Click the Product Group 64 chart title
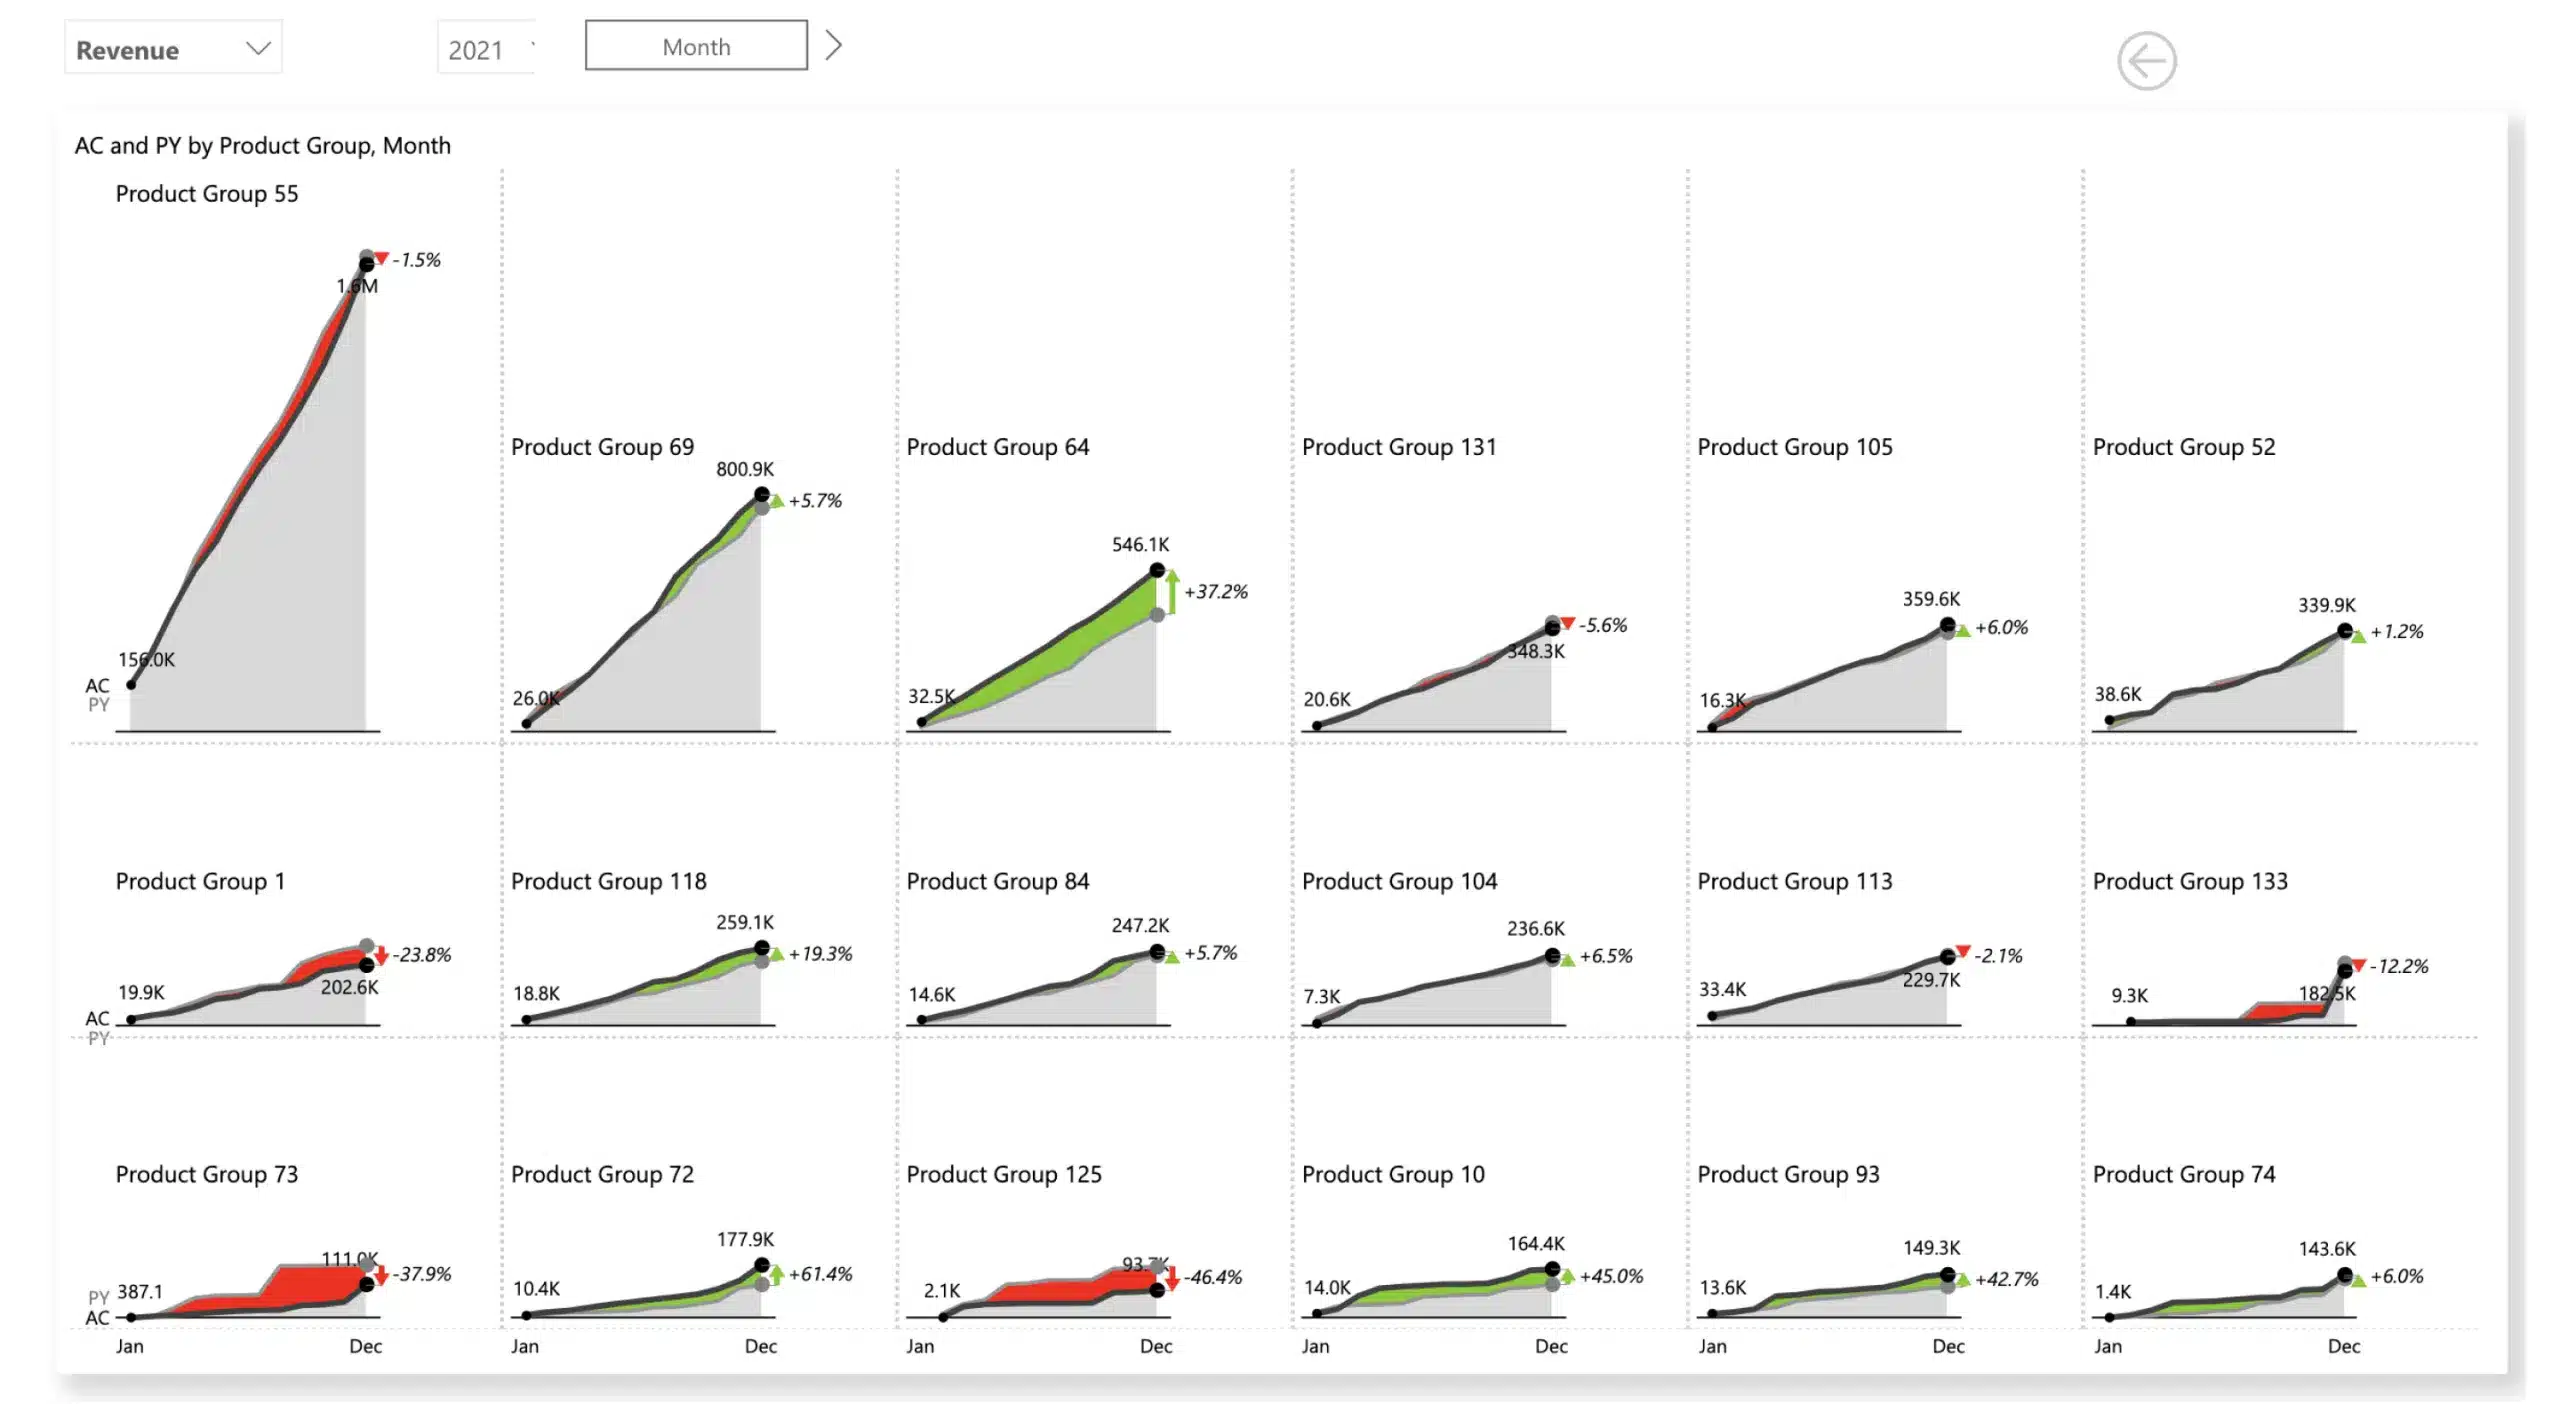This screenshot has width=2560, height=1404. [x=998, y=447]
